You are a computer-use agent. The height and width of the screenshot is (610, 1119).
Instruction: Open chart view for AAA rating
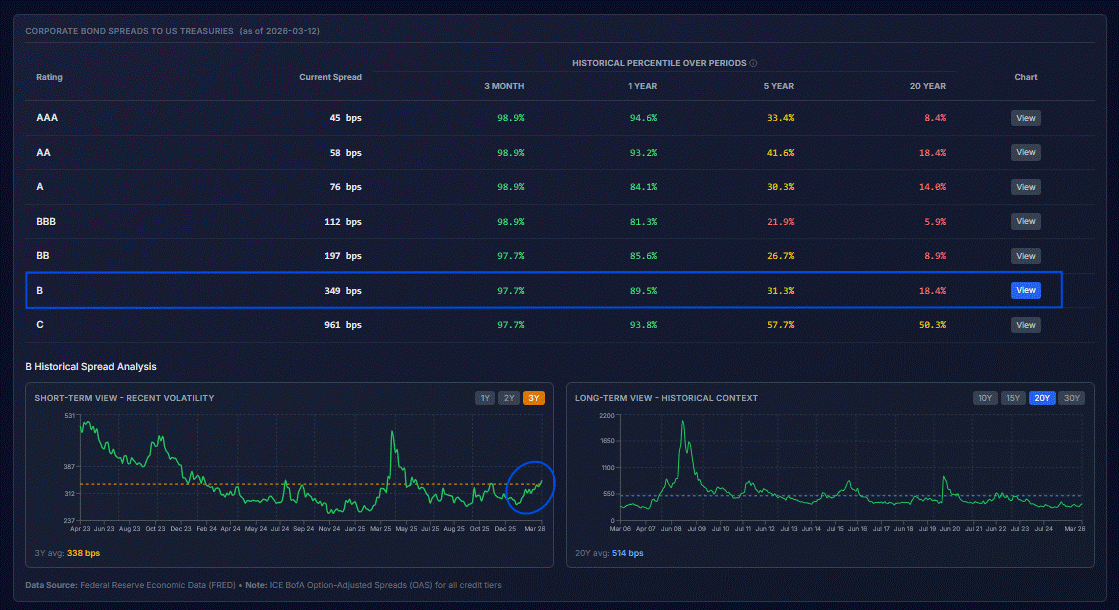1025,118
